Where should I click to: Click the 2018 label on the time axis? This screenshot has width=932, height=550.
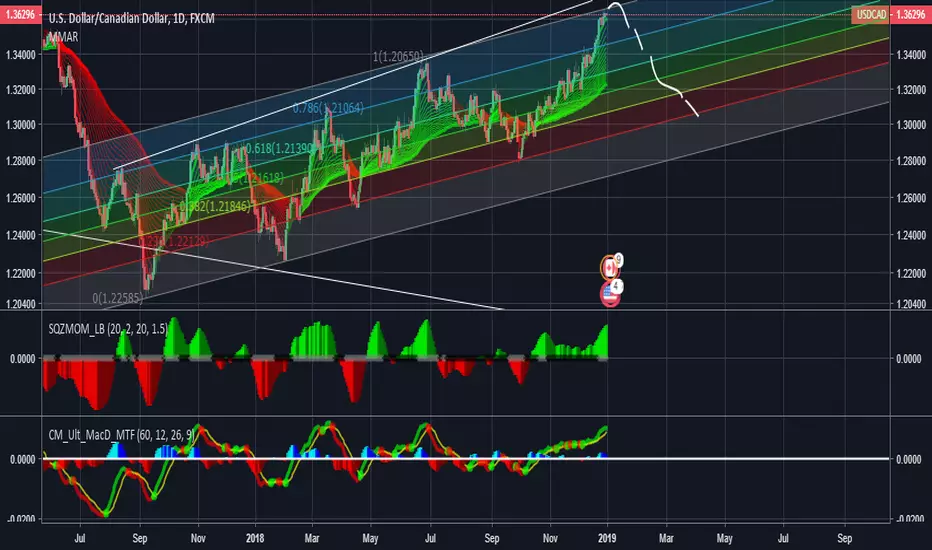tap(254, 538)
